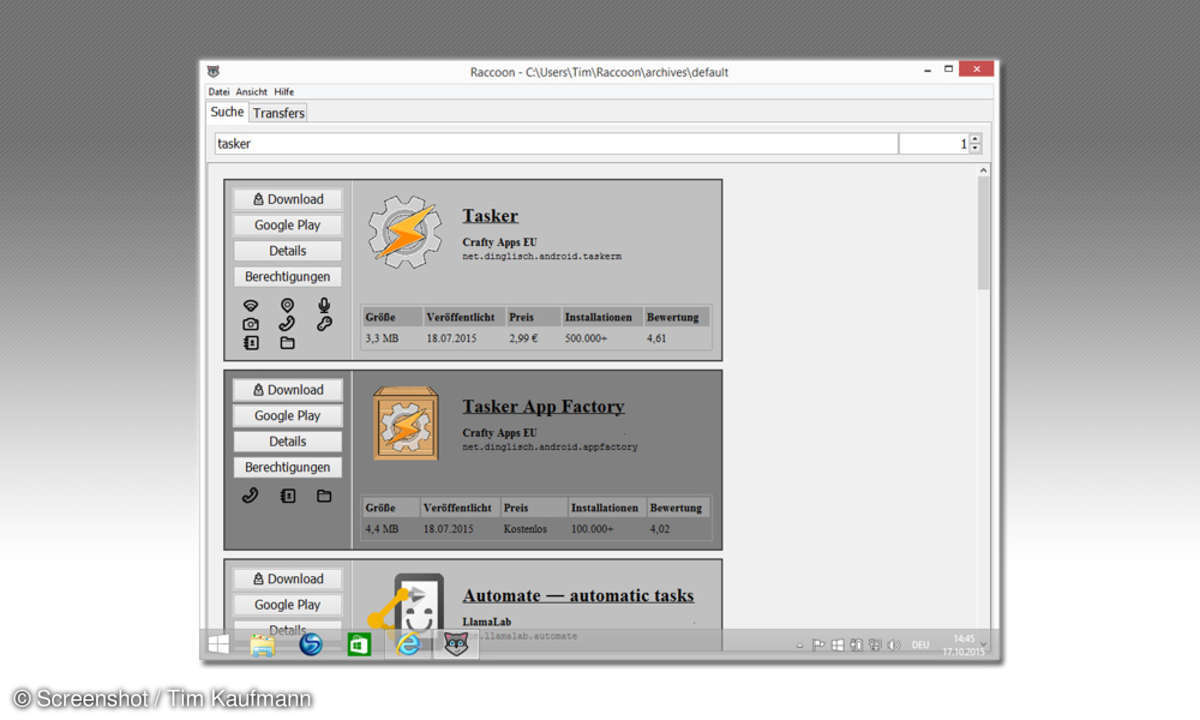This screenshot has height=720, width=1200.
Task: Click the folder storage icon in Tasker card
Action: coord(287,343)
